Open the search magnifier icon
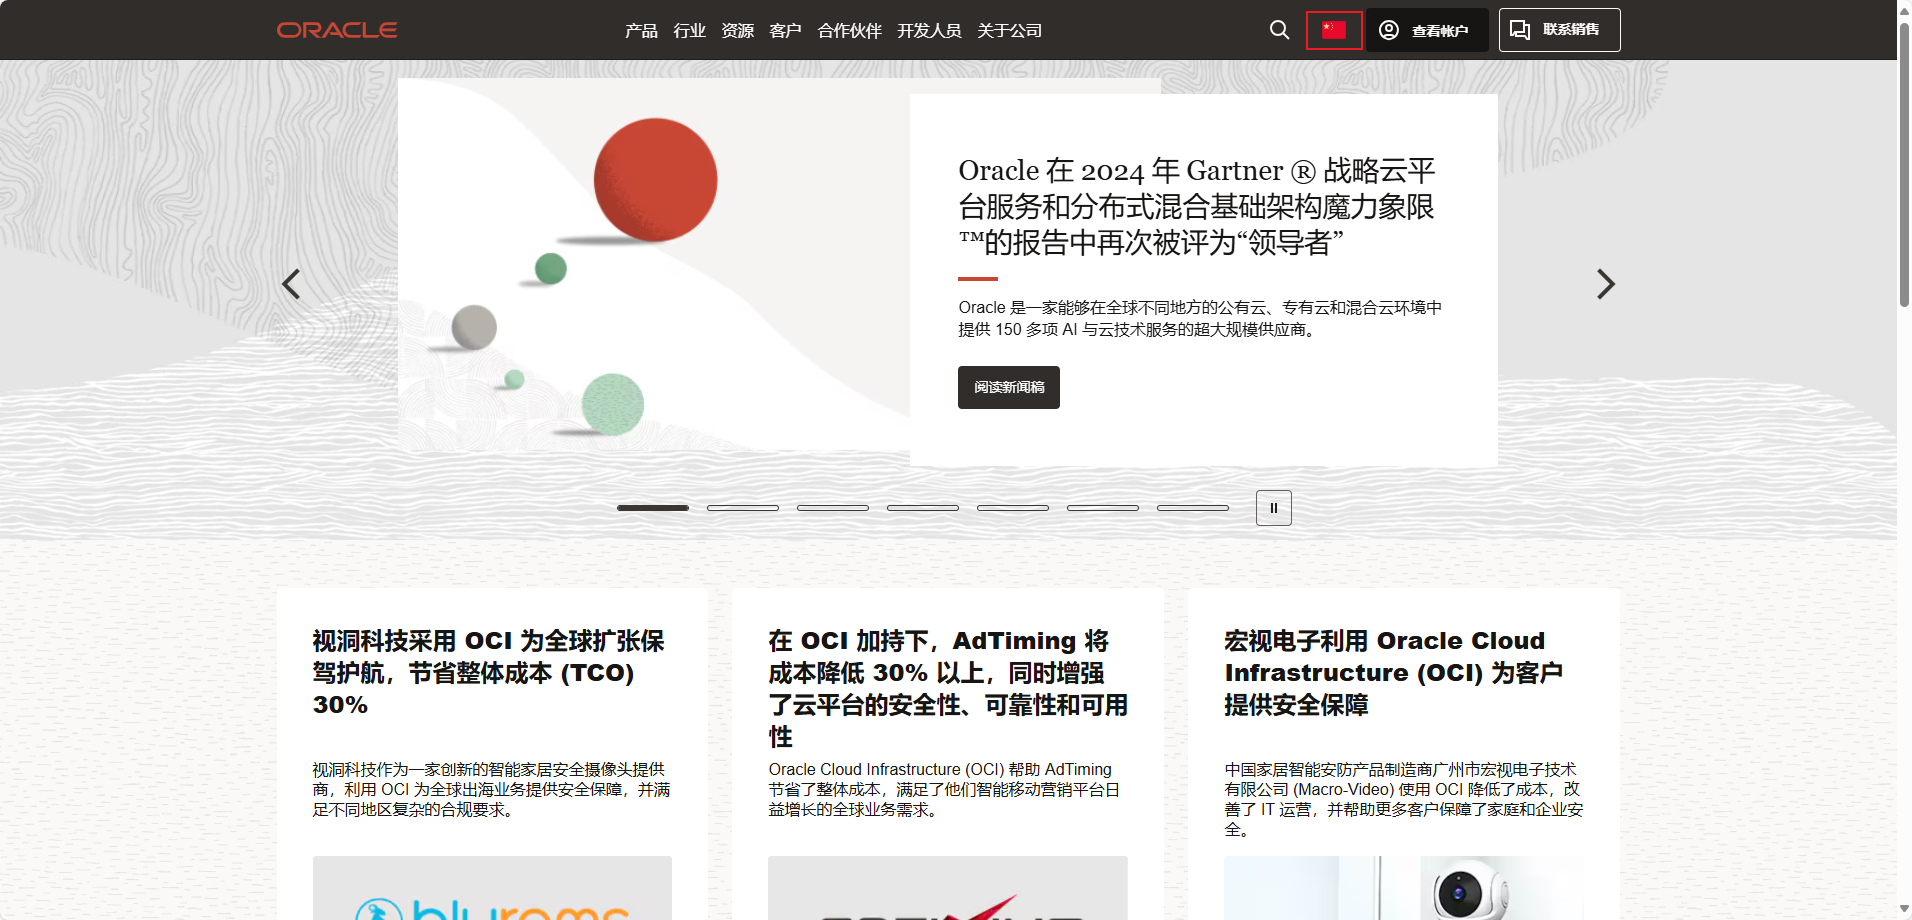This screenshot has height=920, width=1912. pyautogui.click(x=1279, y=30)
